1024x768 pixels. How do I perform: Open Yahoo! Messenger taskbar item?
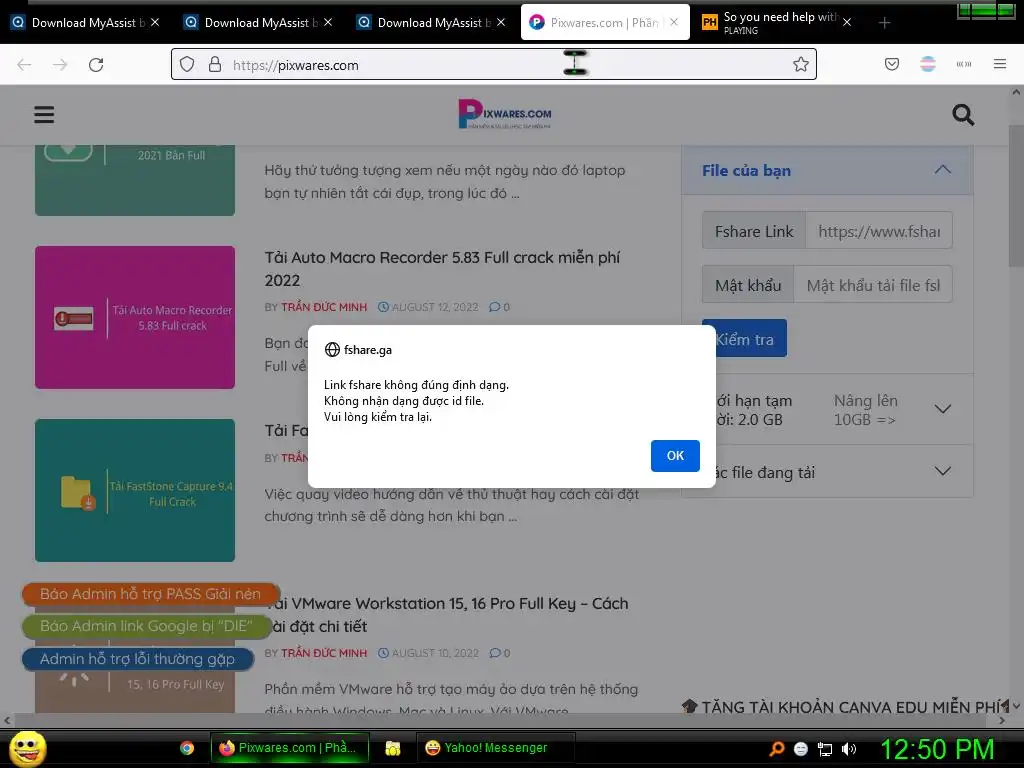pos(495,748)
